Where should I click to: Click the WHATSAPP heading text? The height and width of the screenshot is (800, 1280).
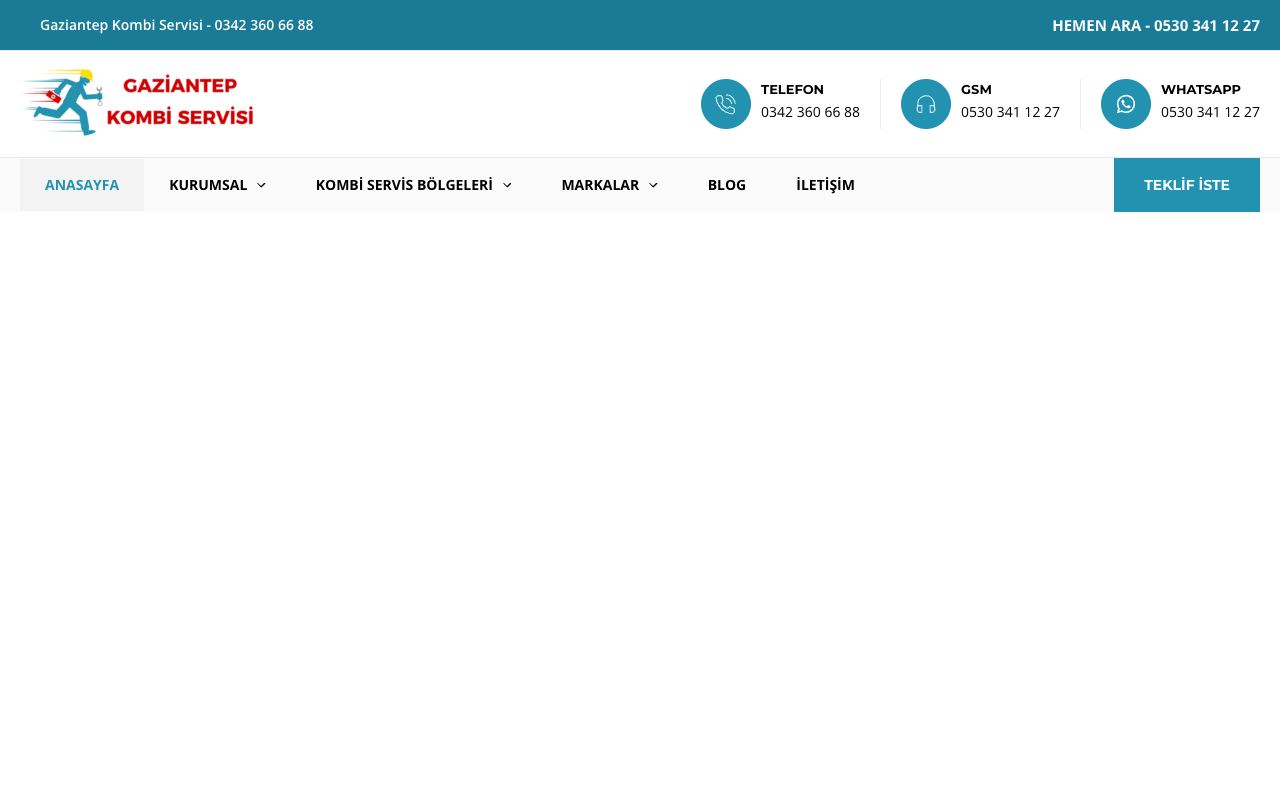[1200, 90]
